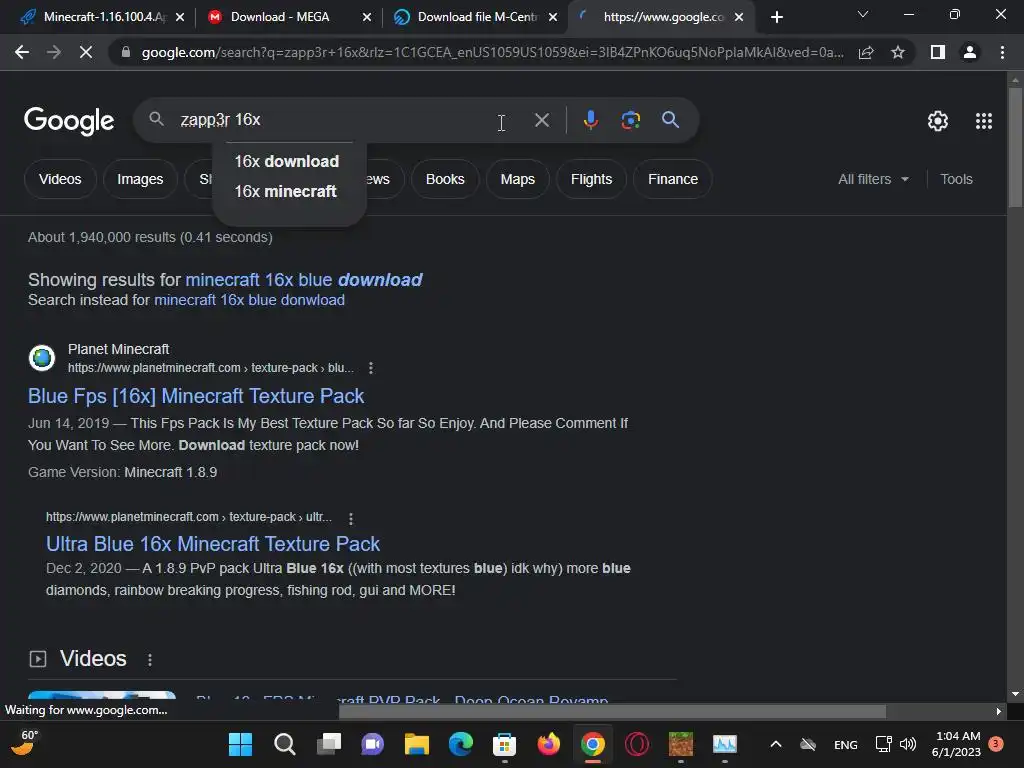Open the search Tools button
The image size is (1024, 768).
tap(956, 179)
